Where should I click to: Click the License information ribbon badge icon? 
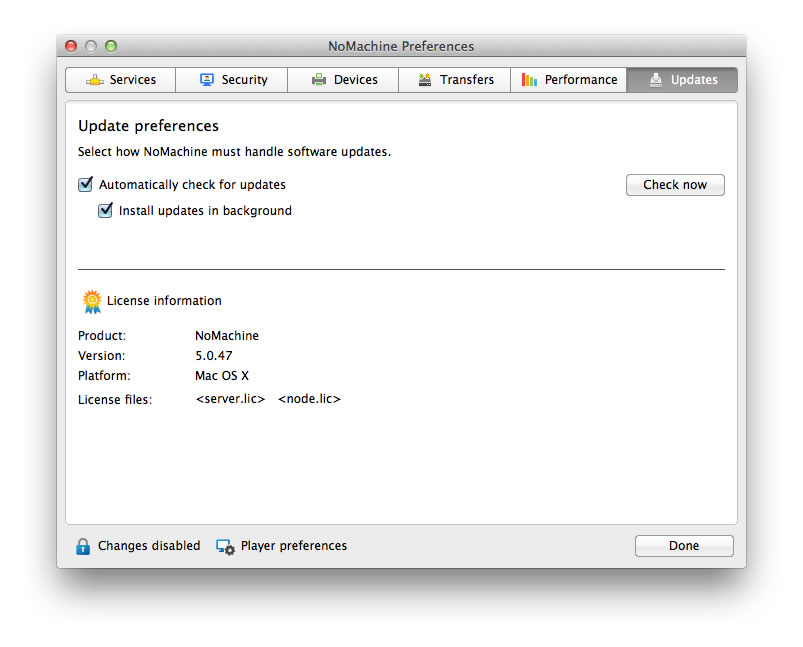[x=92, y=301]
